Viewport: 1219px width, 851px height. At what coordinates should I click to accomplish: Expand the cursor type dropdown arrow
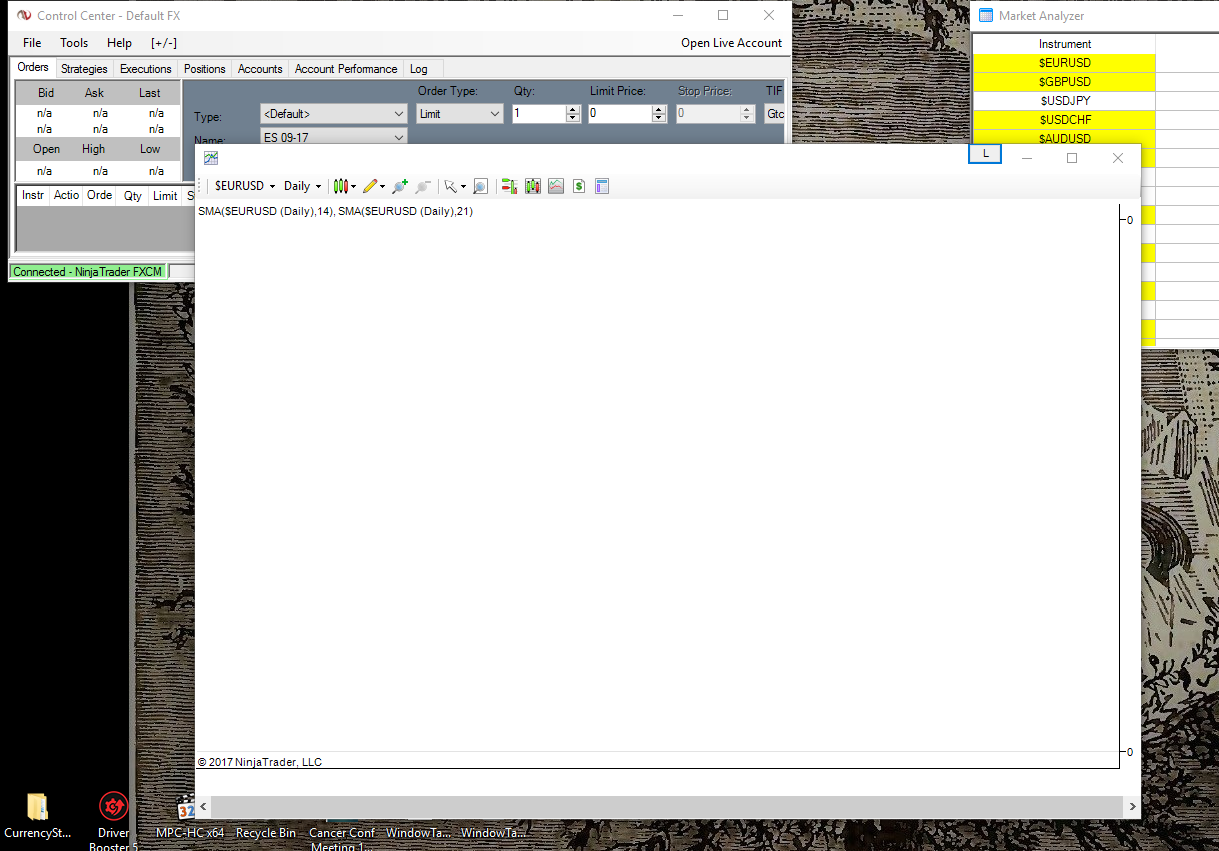click(464, 187)
